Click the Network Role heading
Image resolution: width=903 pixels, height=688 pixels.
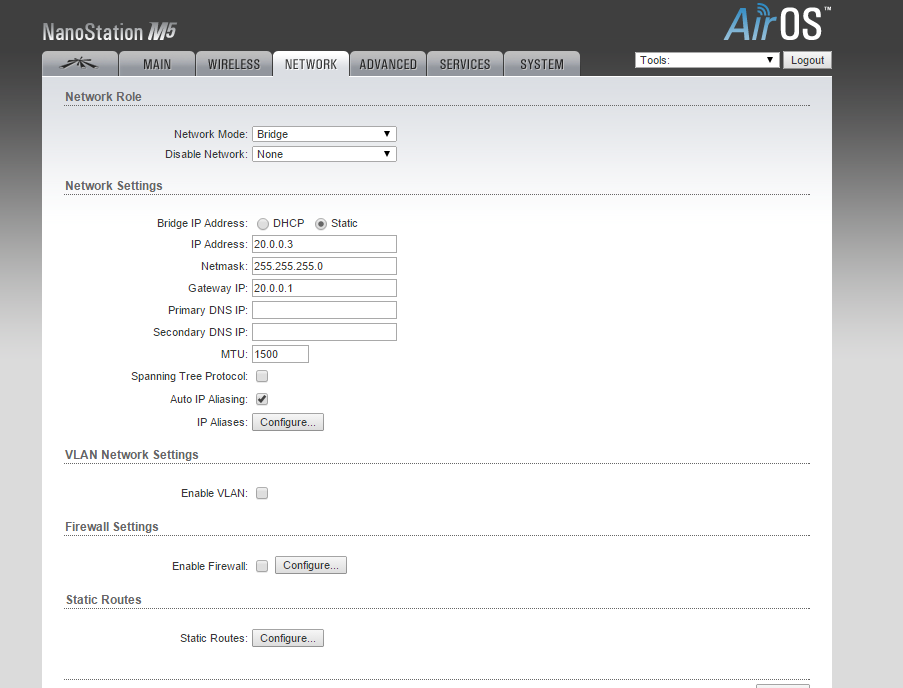point(103,97)
